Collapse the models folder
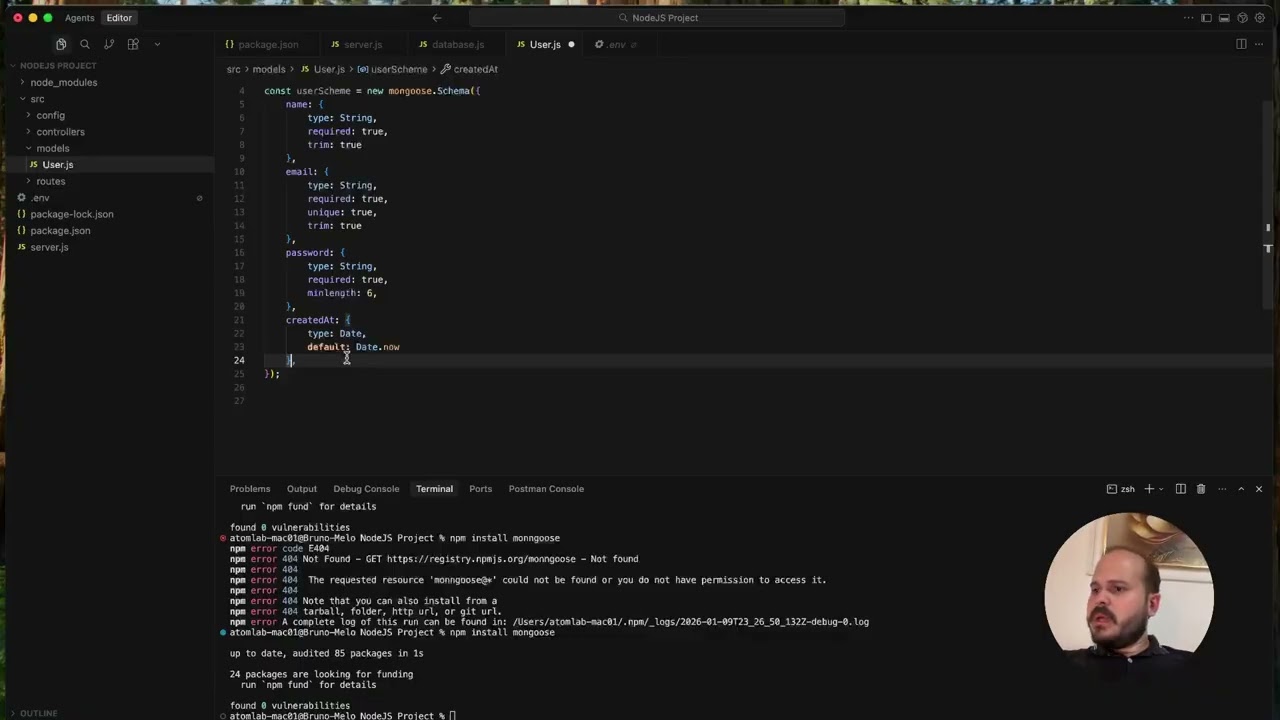Image resolution: width=1280 pixels, height=720 pixels. (x=53, y=148)
